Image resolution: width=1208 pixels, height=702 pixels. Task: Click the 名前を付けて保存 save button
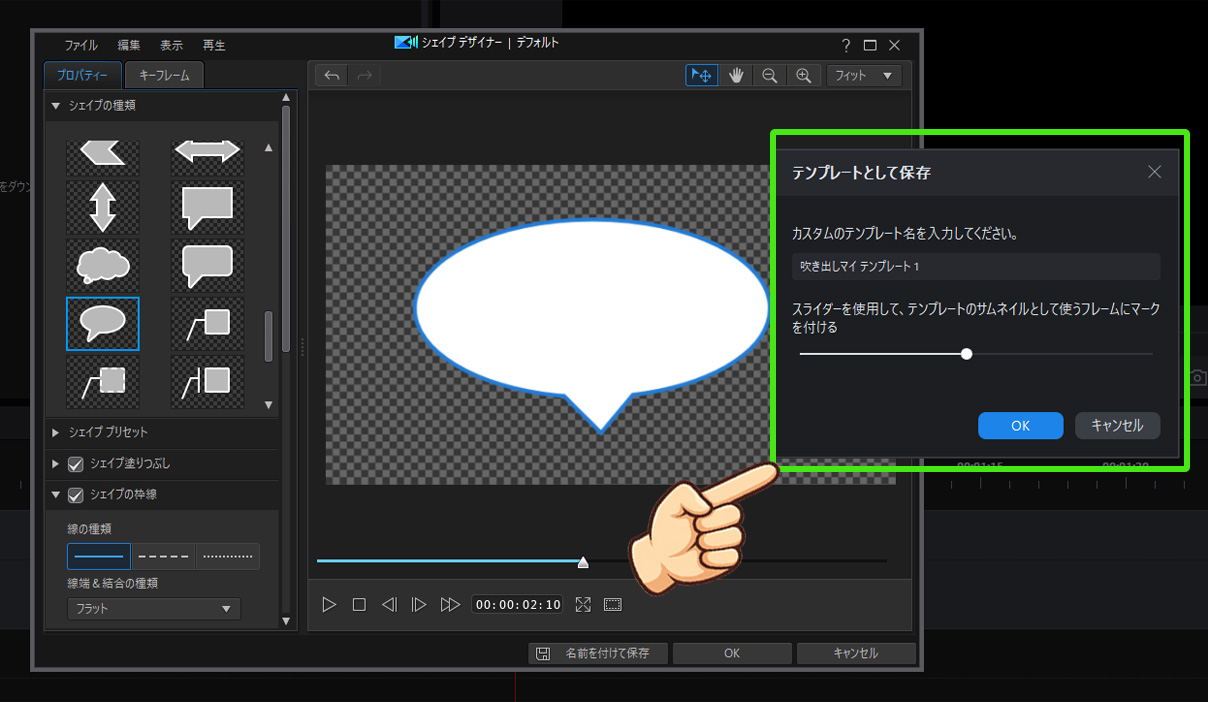click(x=597, y=653)
